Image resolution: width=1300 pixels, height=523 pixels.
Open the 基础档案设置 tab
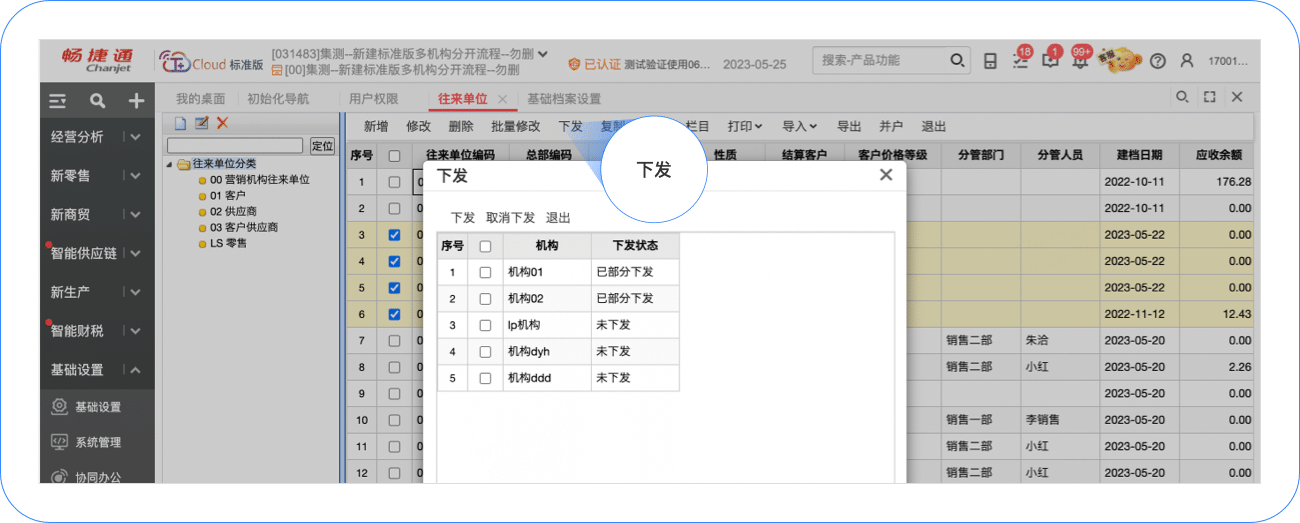tap(564, 99)
